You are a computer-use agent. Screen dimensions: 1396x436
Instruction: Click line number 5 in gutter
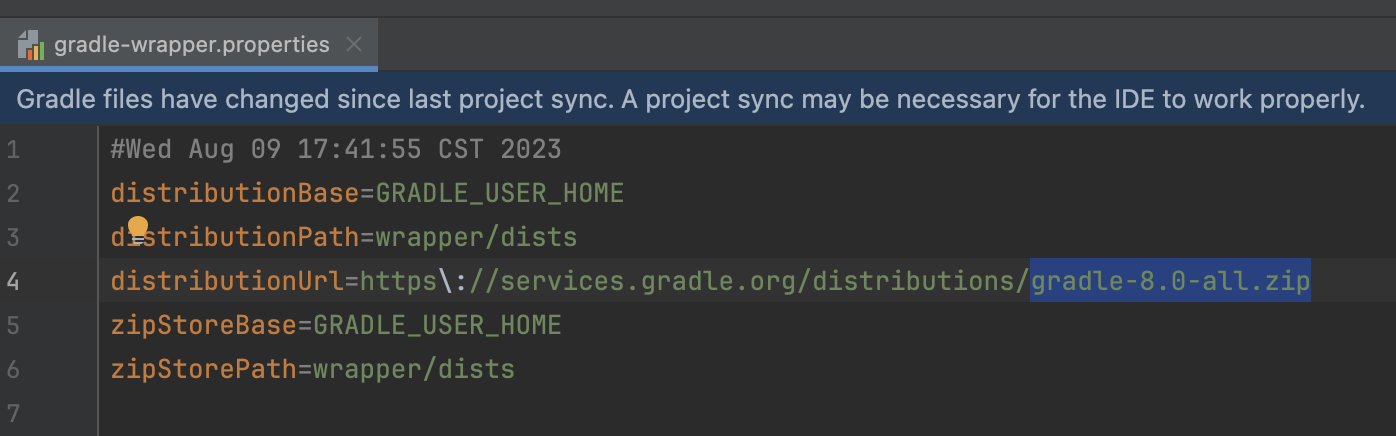(13, 325)
